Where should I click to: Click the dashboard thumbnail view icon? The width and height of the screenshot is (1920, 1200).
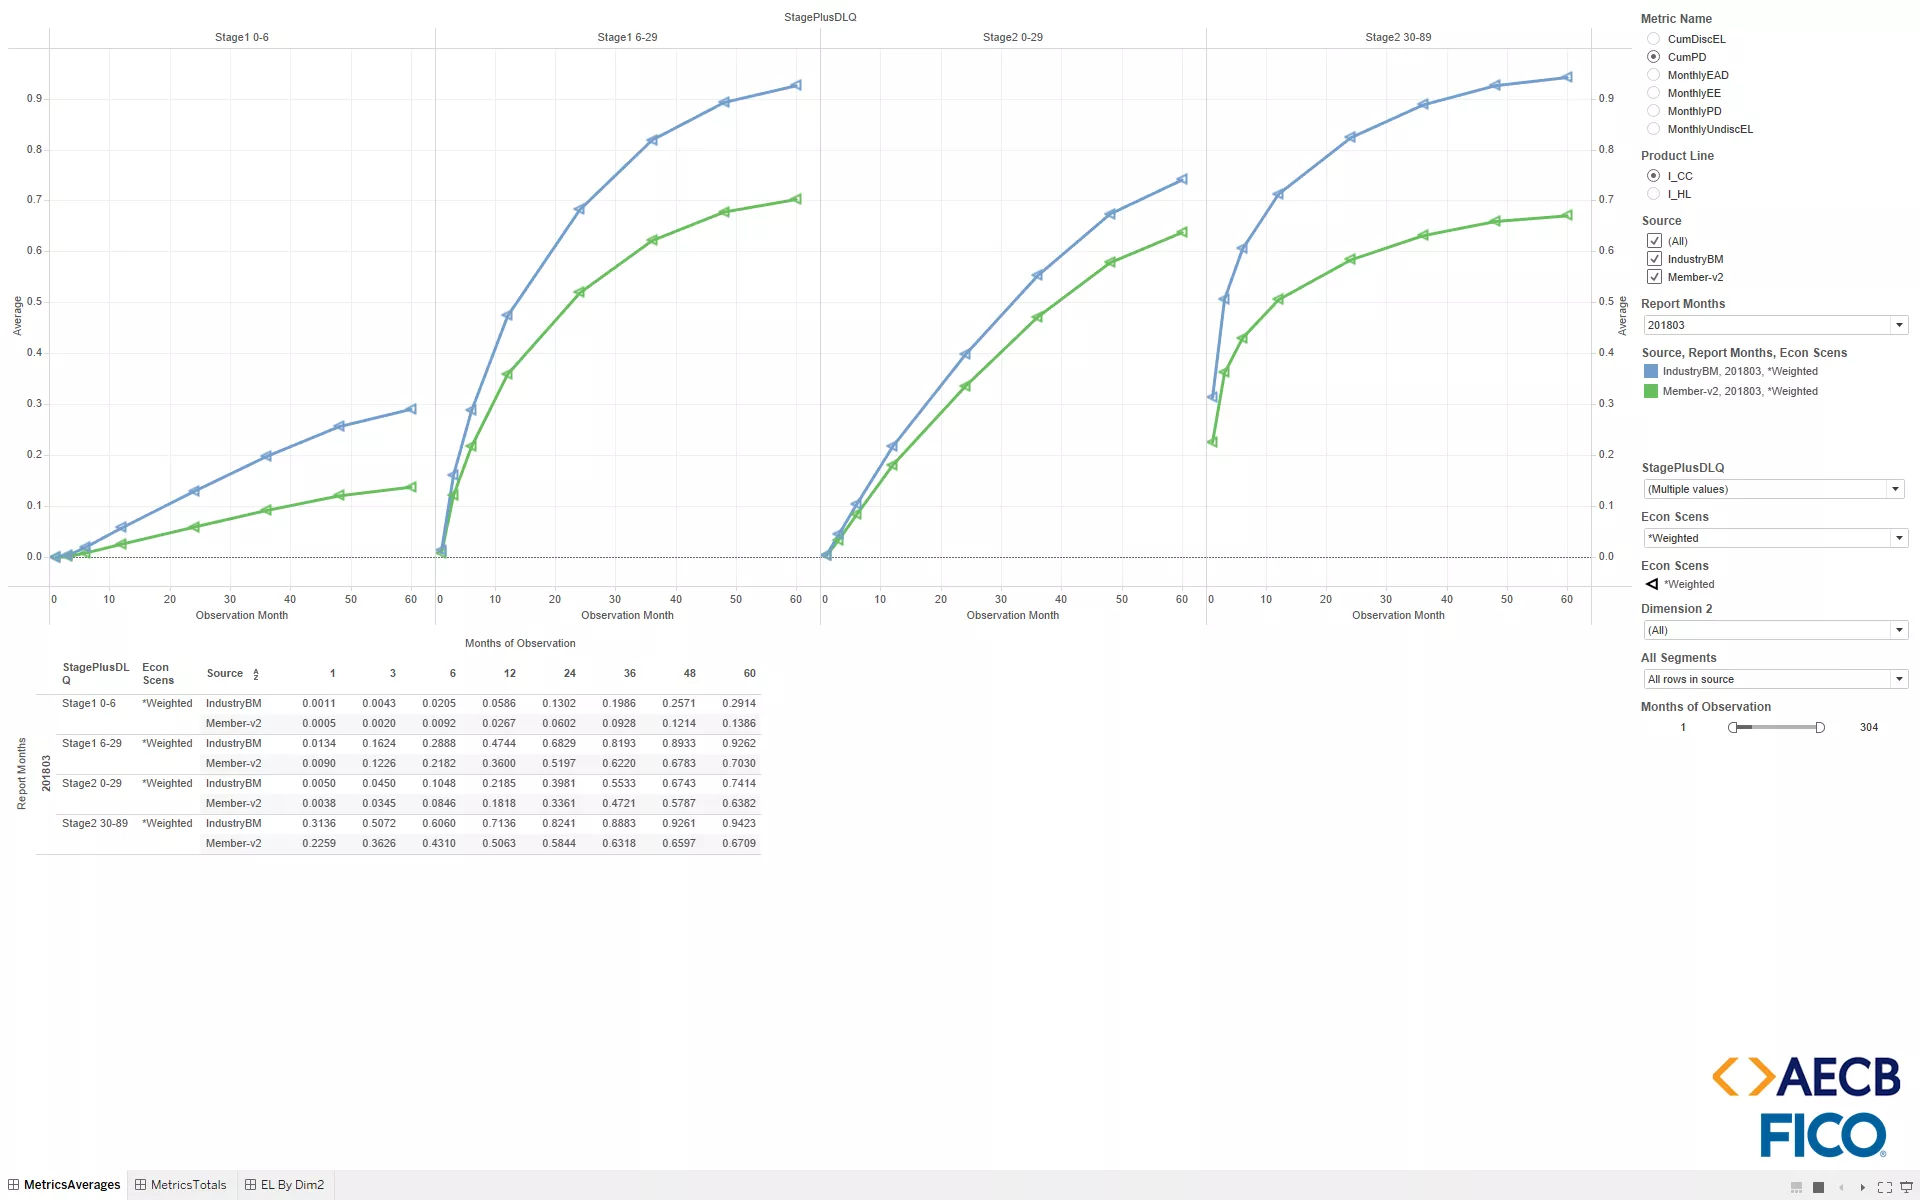coord(1797,1187)
